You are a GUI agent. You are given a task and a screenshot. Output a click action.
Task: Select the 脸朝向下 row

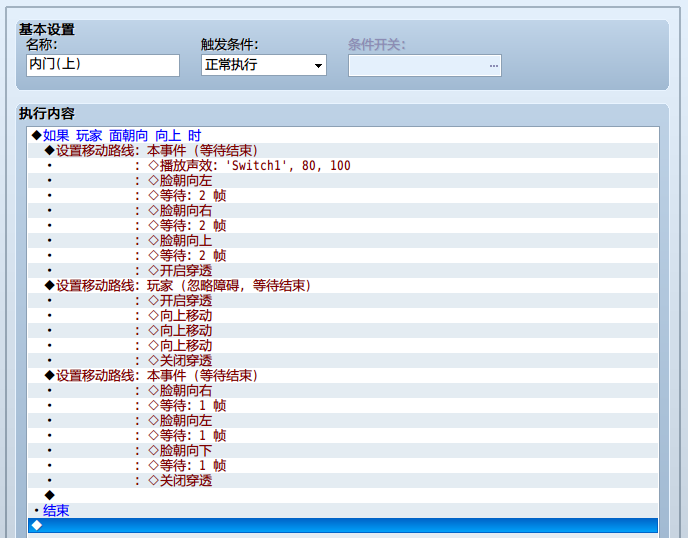click(x=343, y=451)
